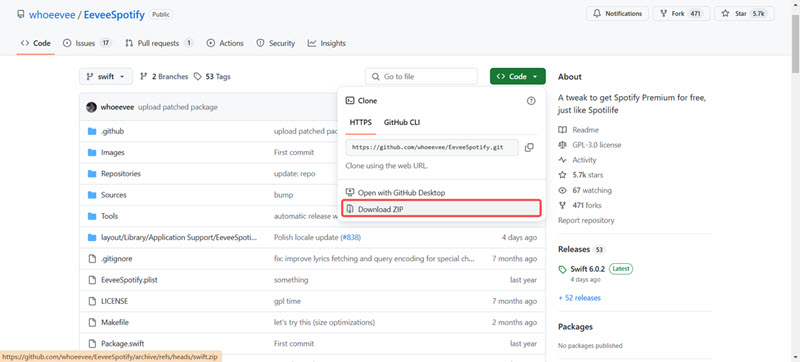This screenshot has width=800, height=362.
Task: Open the Releases heading link
Action: (x=574, y=249)
